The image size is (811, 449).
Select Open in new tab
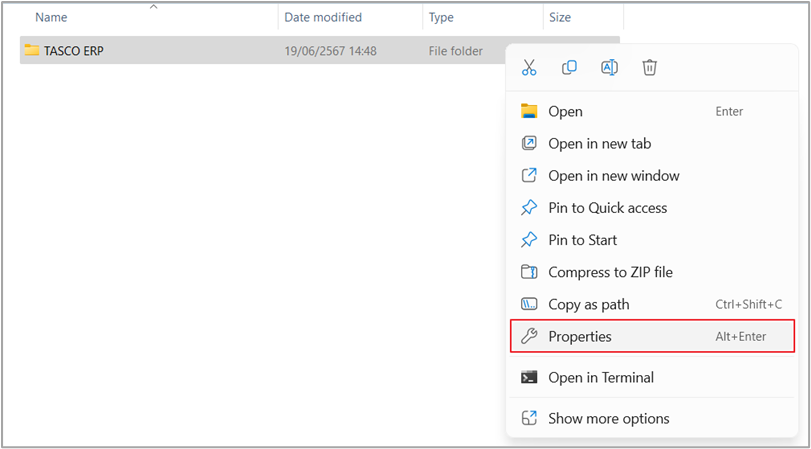click(599, 144)
